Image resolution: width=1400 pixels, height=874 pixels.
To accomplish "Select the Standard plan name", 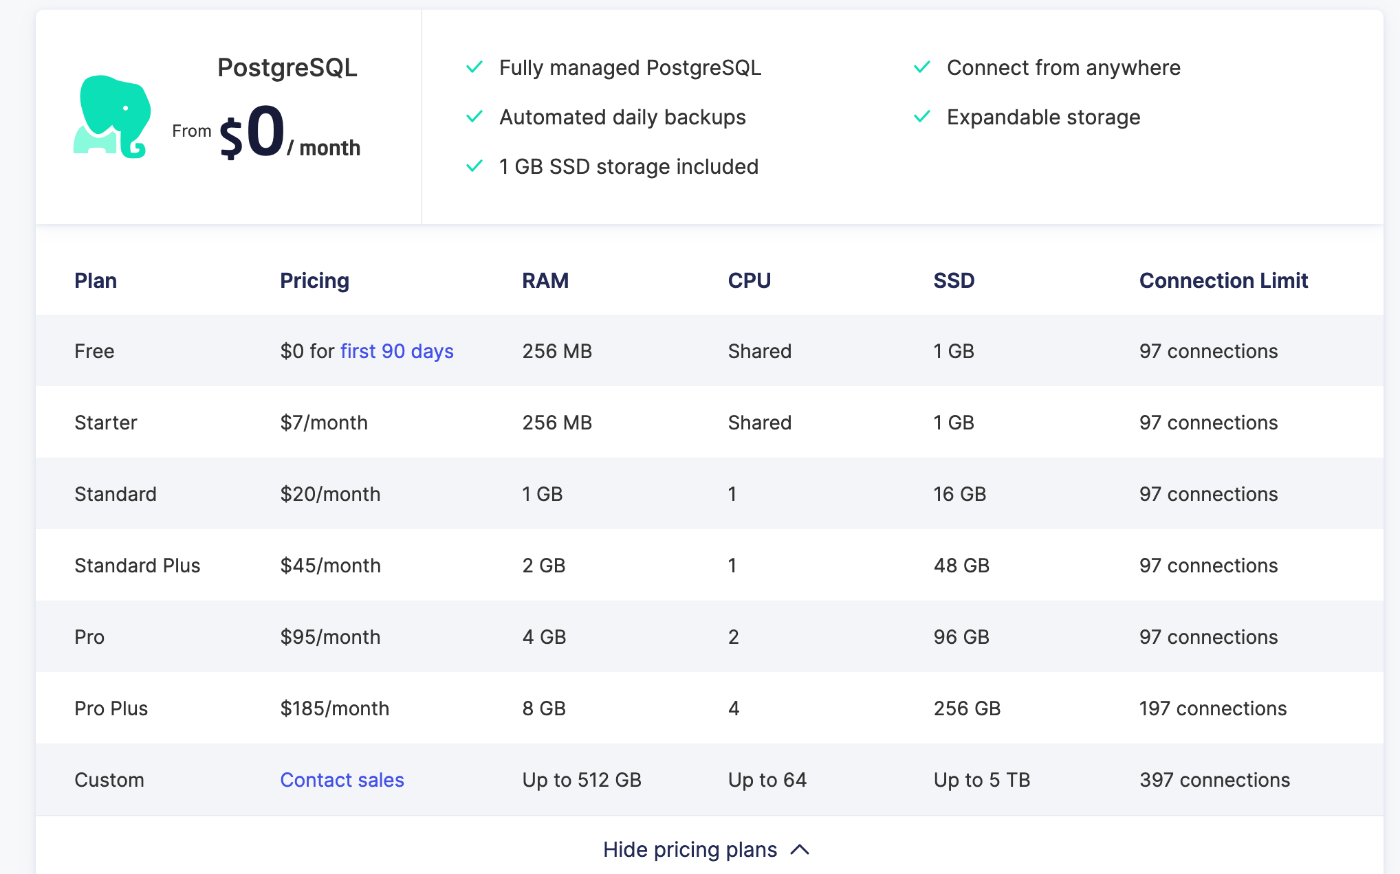I will [x=115, y=494].
